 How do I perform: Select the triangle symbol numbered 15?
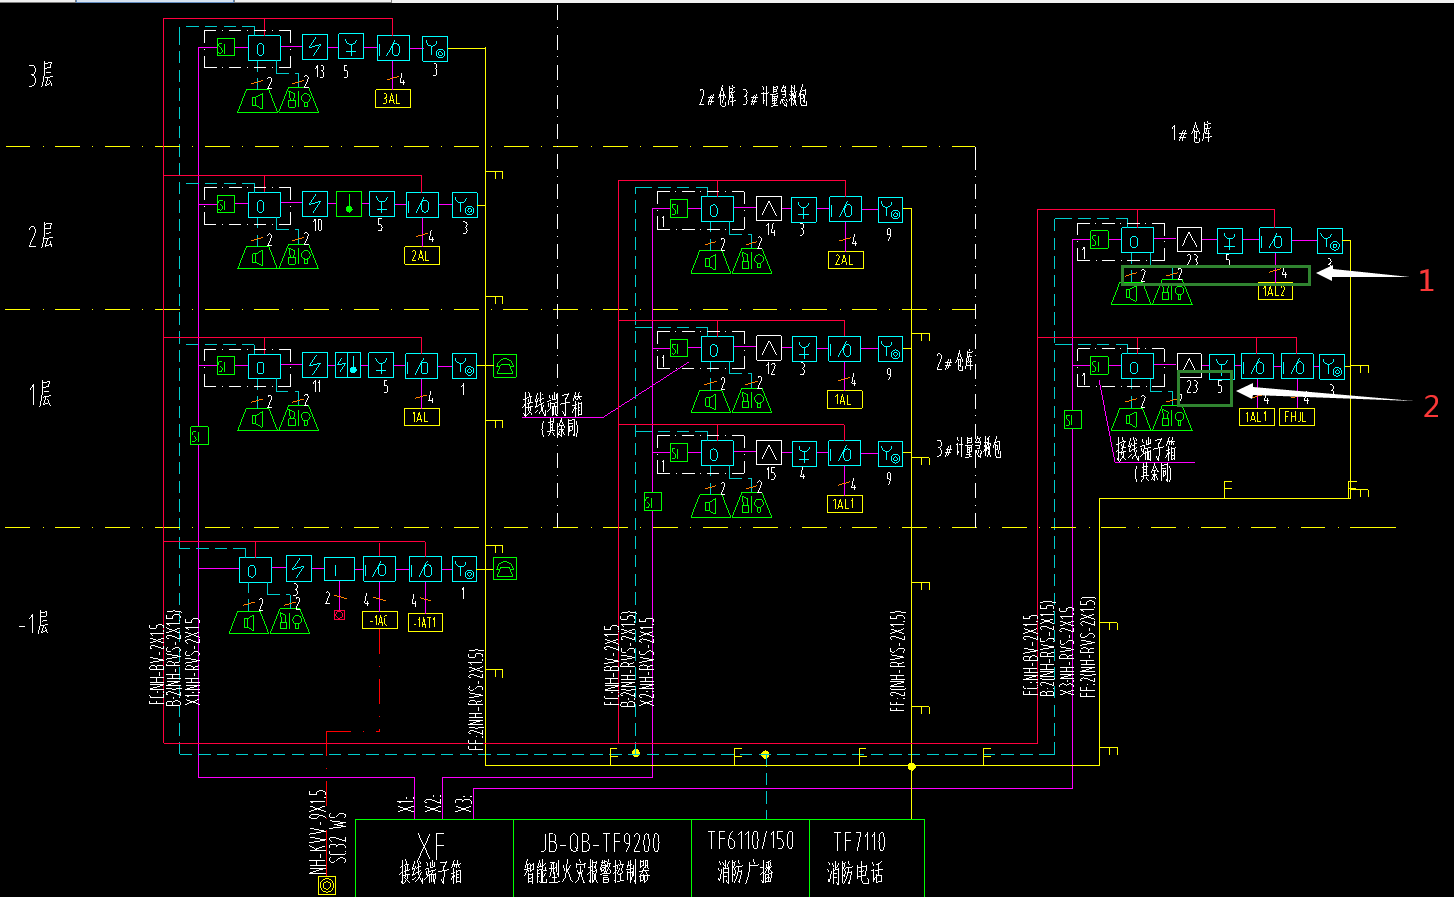point(768,453)
